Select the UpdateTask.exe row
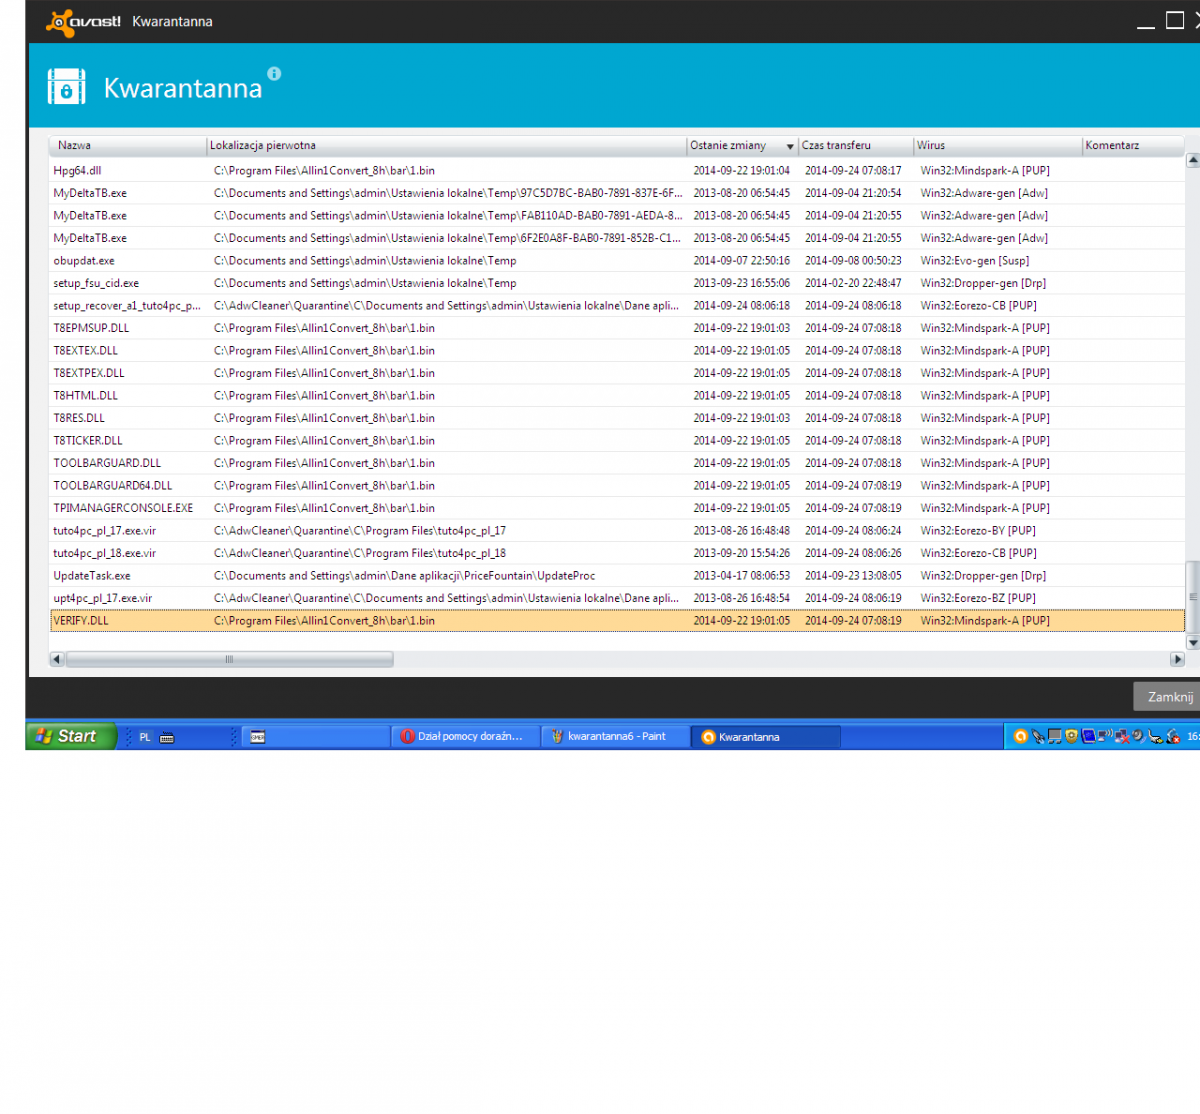 617,576
